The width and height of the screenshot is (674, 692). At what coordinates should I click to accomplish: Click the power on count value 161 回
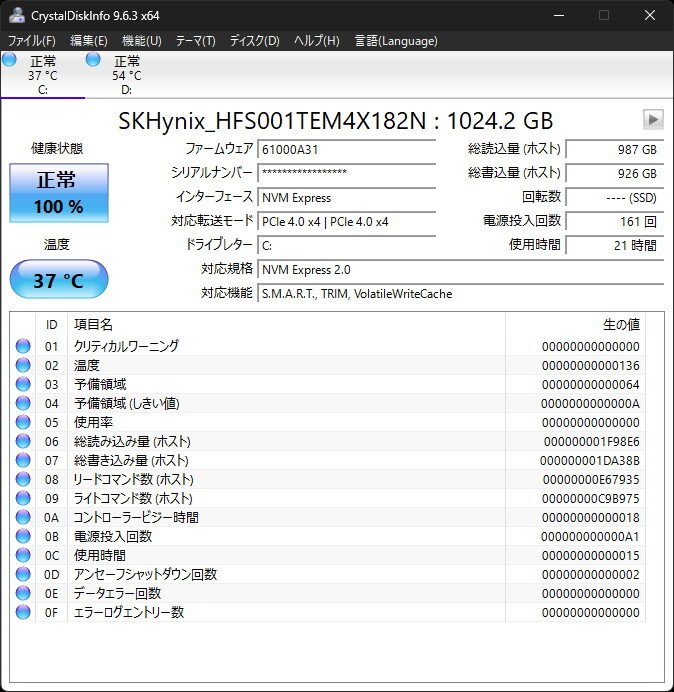coord(615,221)
